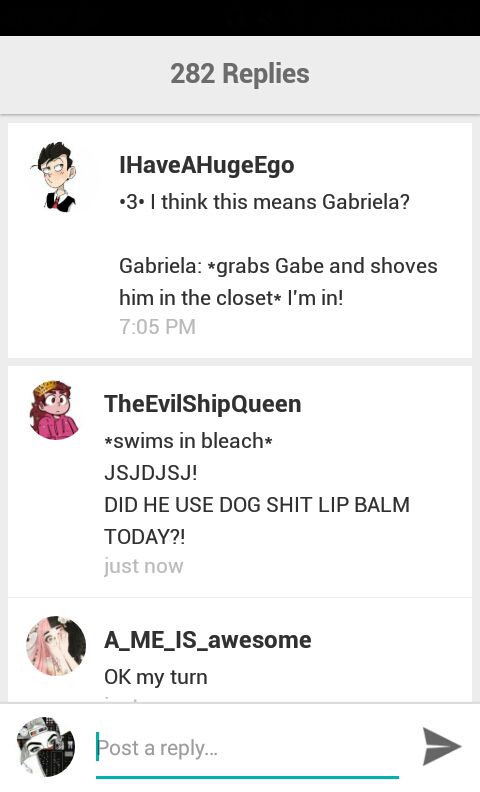Open IHaveAHugeEgo's avatar picture

pyautogui.click(x=55, y=176)
